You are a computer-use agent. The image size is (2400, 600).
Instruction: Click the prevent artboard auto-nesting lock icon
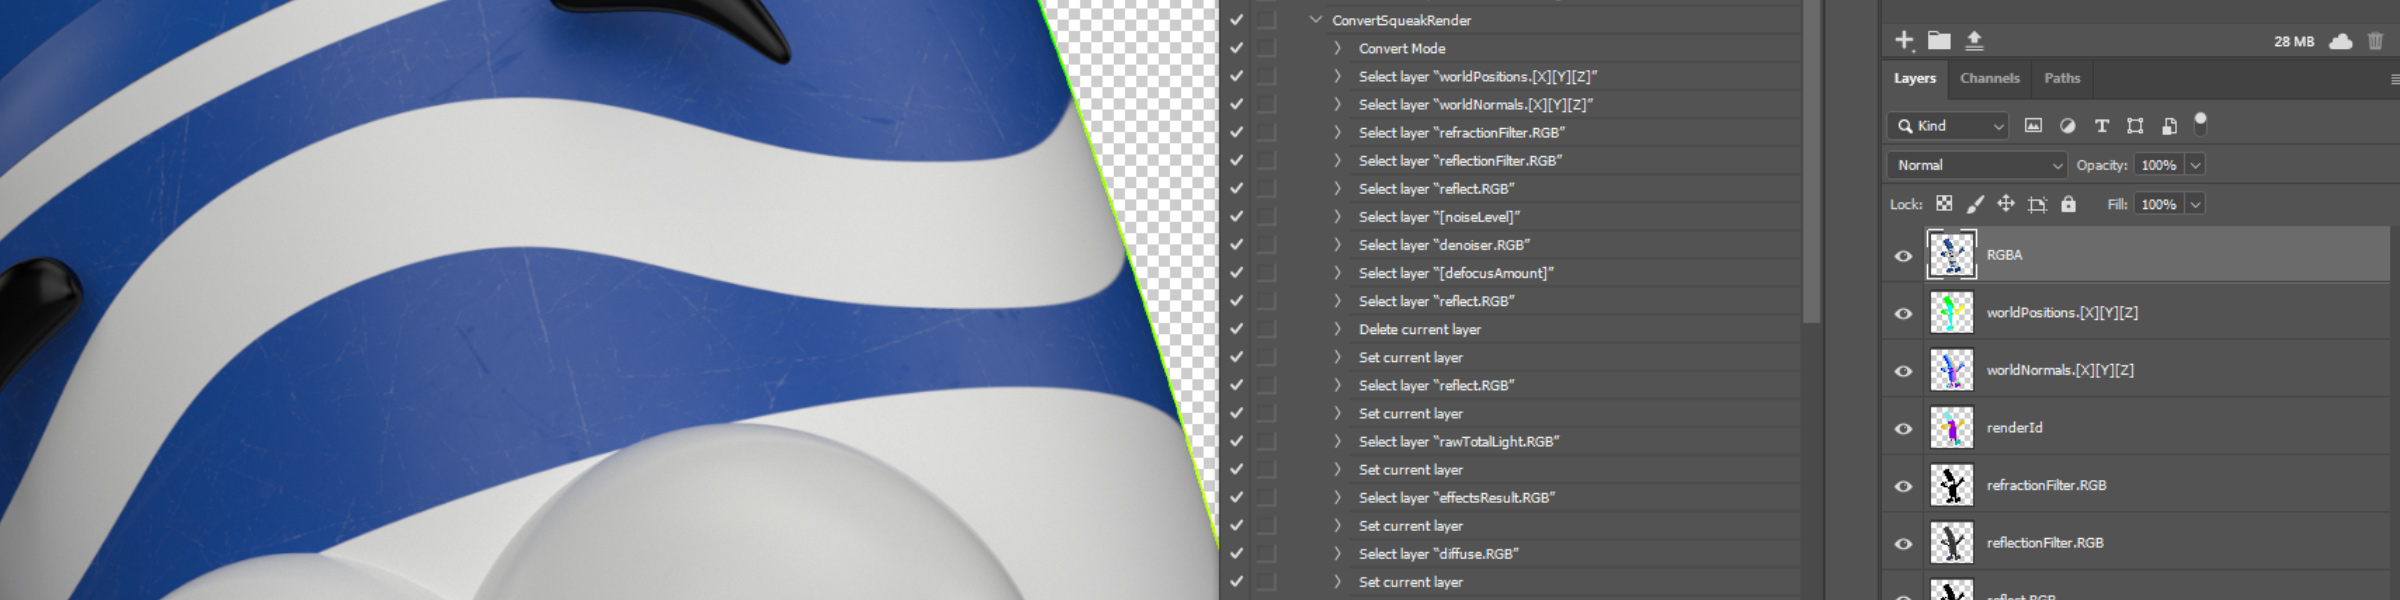tap(2037, 204)
